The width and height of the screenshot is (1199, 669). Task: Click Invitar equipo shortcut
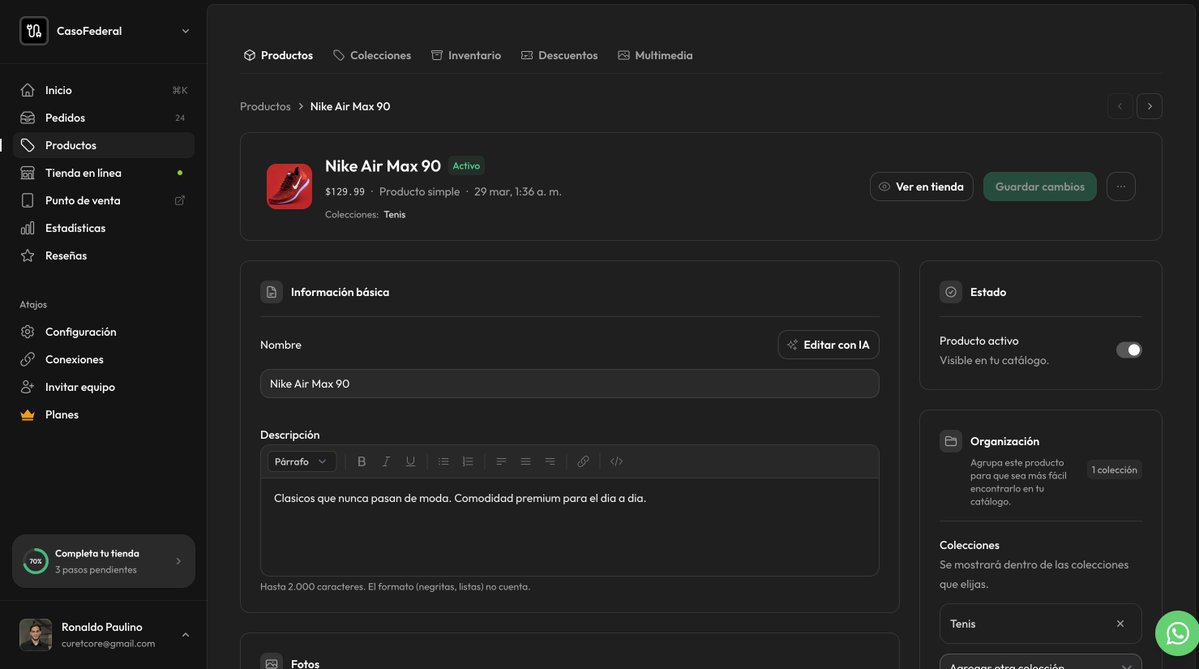[103, 387]
